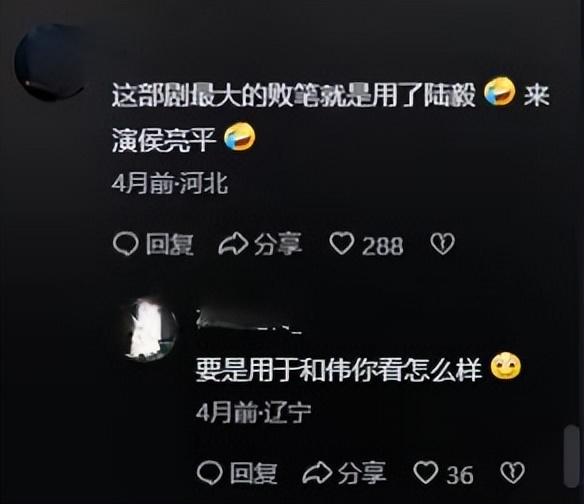Tap heart icon on the Liaoning reply
This screenshot has width=584, height=504.
click(426, 473)
